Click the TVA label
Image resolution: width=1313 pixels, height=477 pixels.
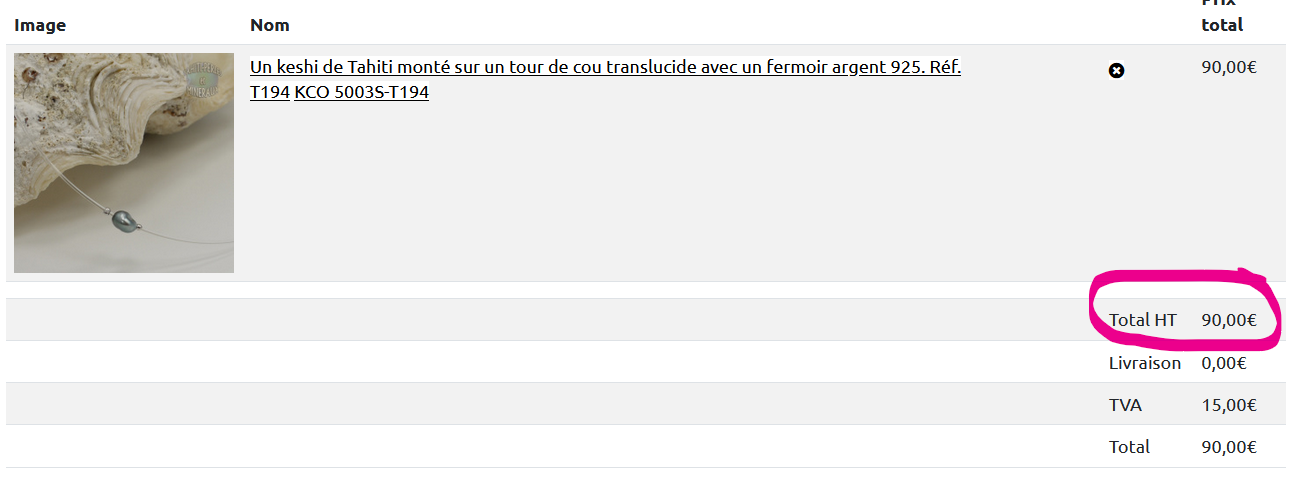pyautogui.click(x=1125, y=405)
